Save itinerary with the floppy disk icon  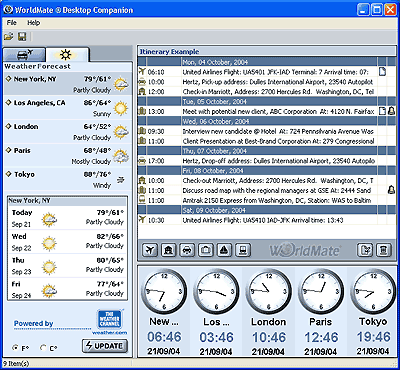click(22, 37)
